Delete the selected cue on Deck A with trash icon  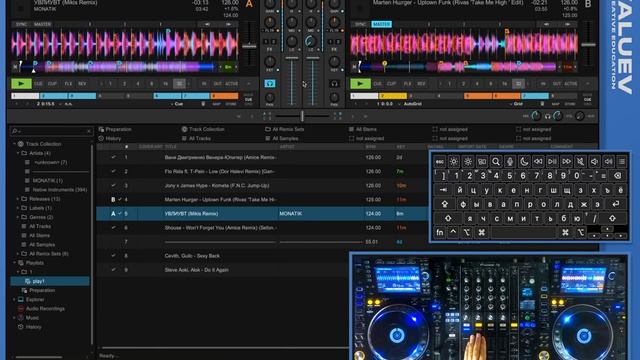[203, 104]
